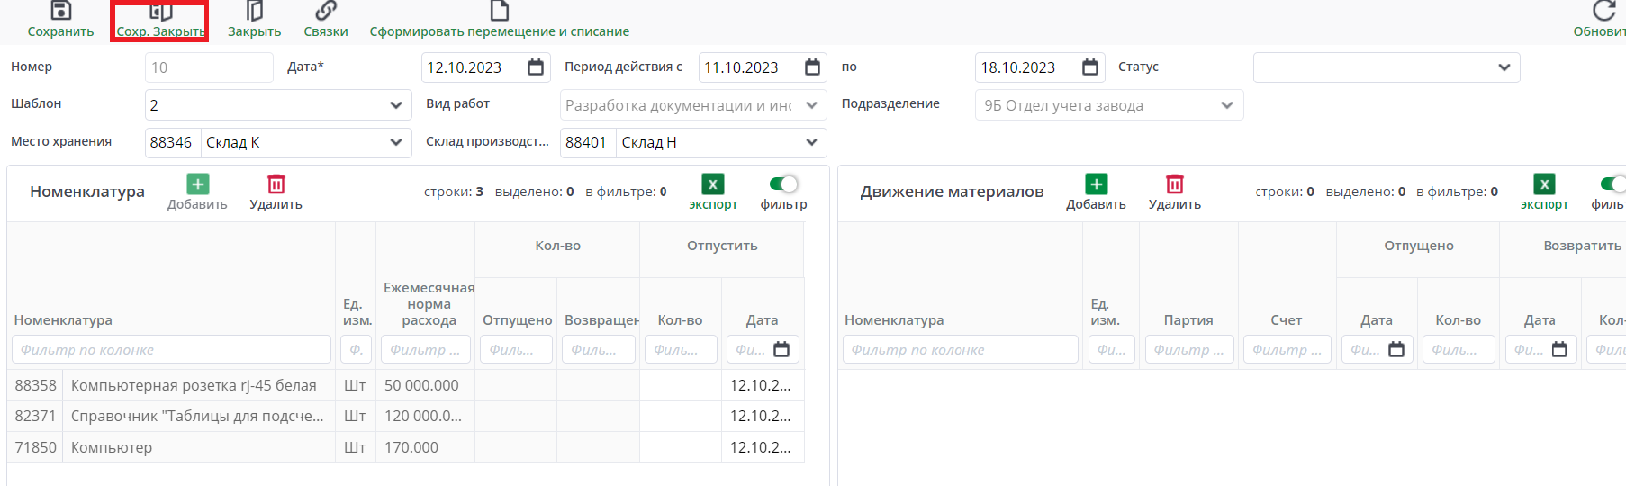Click the Обновить refresh button
Screen dimensions: 1626x486
pyautogui.click(x=1604, y=11)
